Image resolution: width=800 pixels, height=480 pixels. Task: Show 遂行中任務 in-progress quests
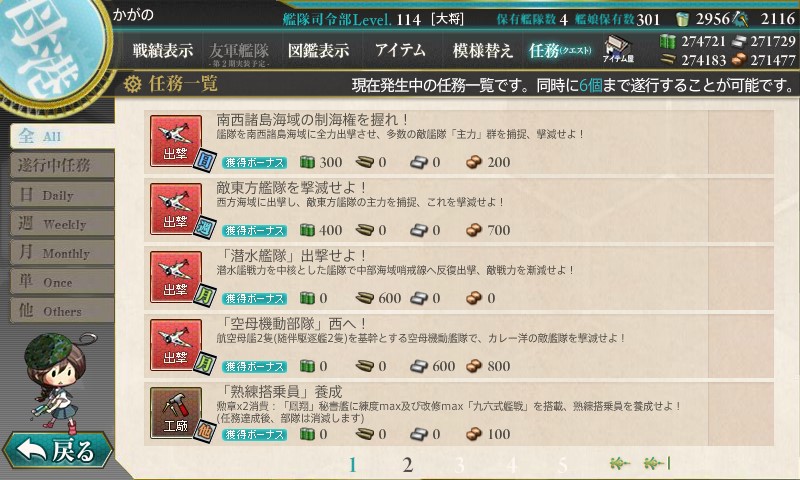(62, 165)
